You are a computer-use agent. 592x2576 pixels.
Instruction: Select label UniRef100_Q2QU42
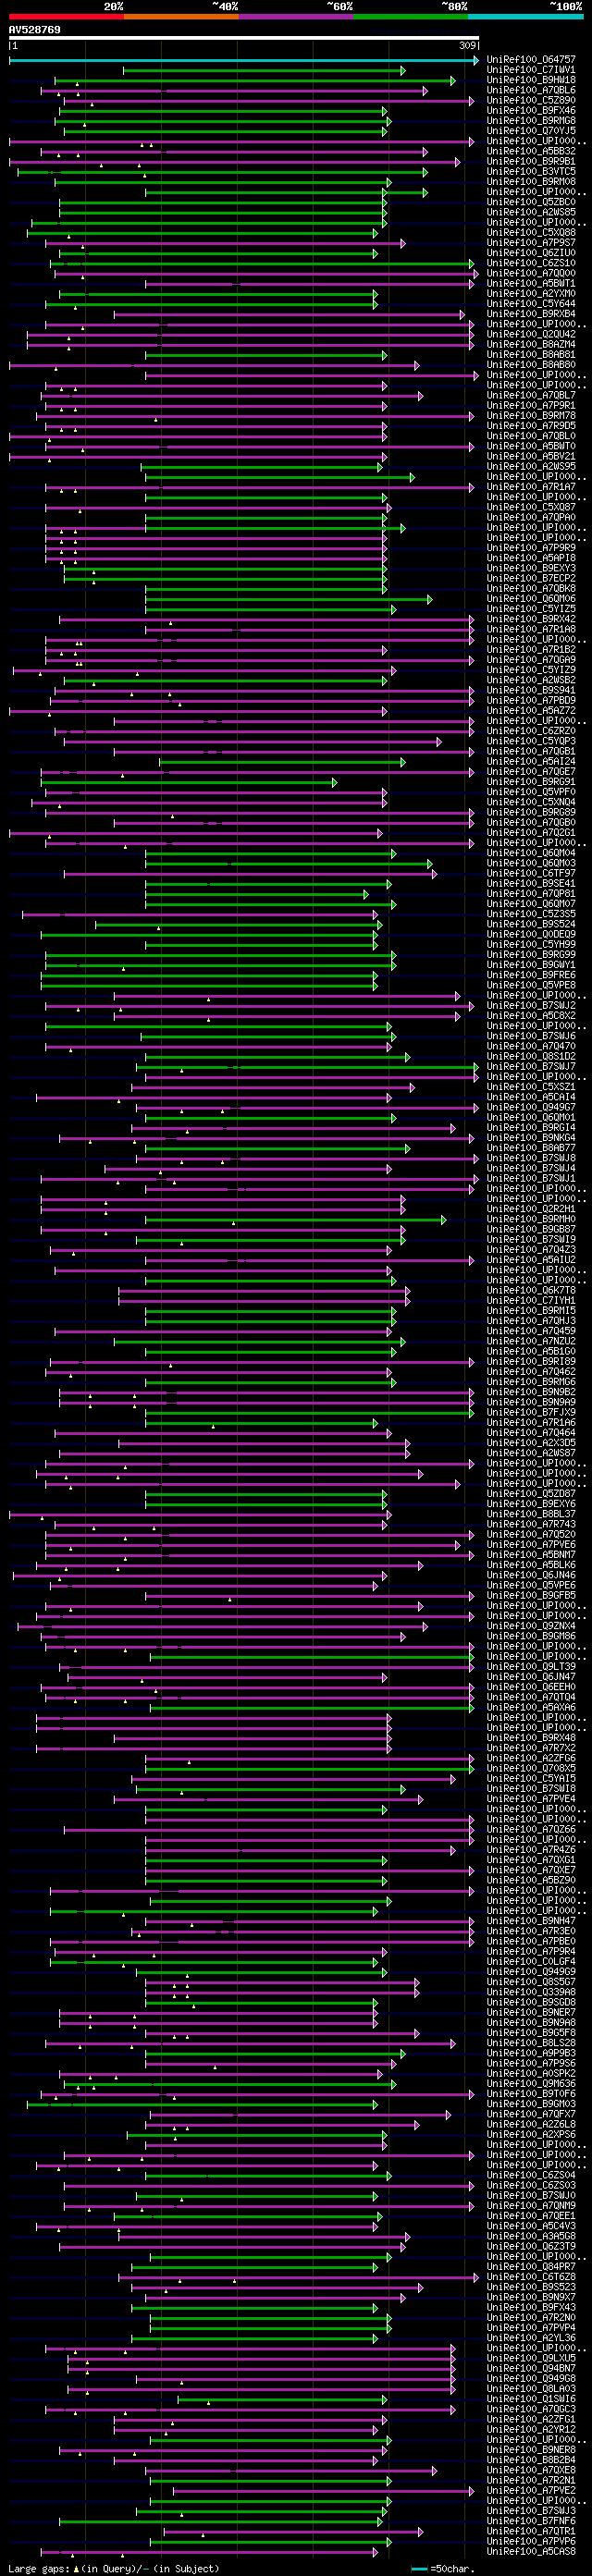(531, 335)
